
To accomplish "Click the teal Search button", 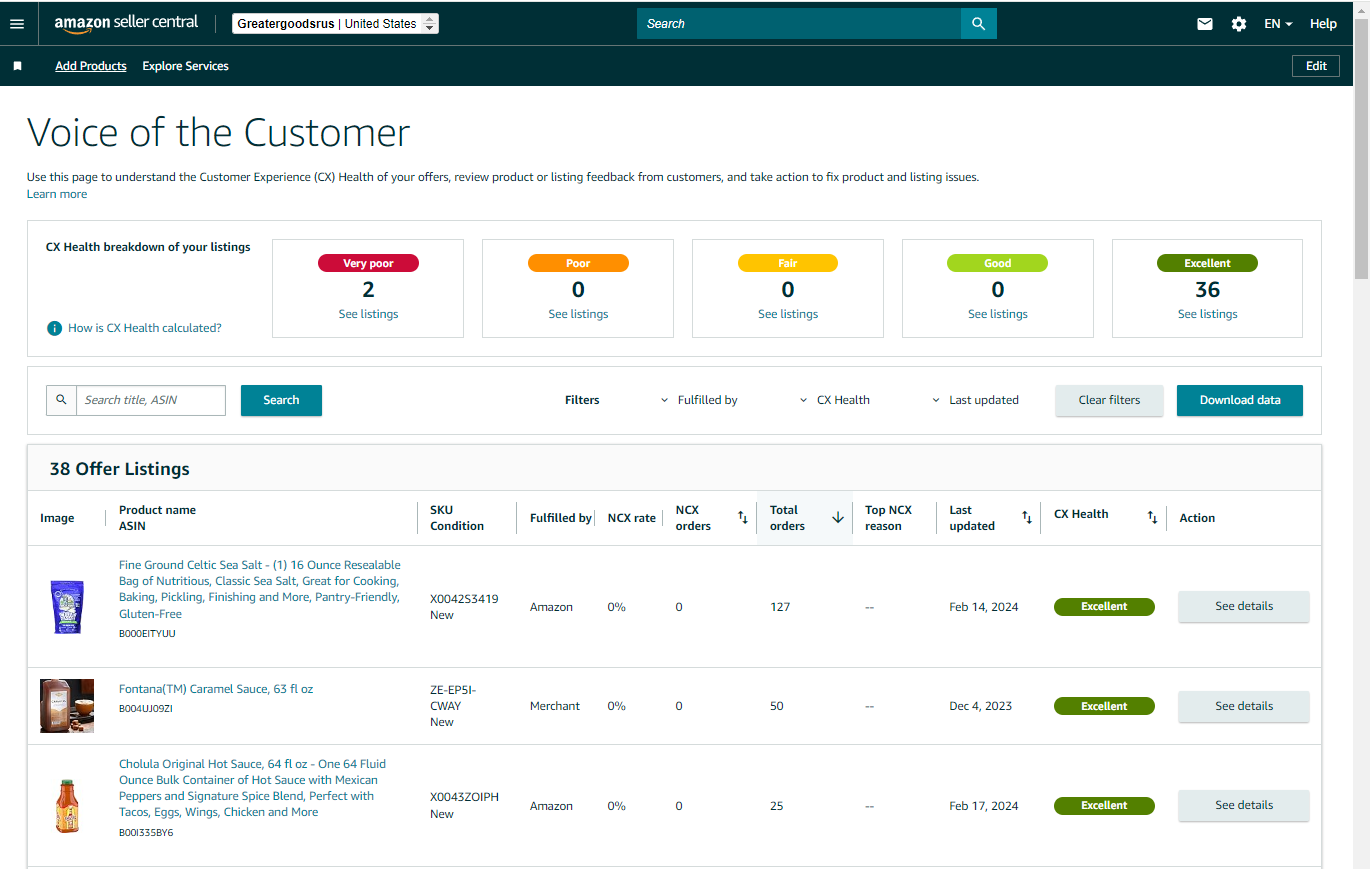I will [281, 400].
